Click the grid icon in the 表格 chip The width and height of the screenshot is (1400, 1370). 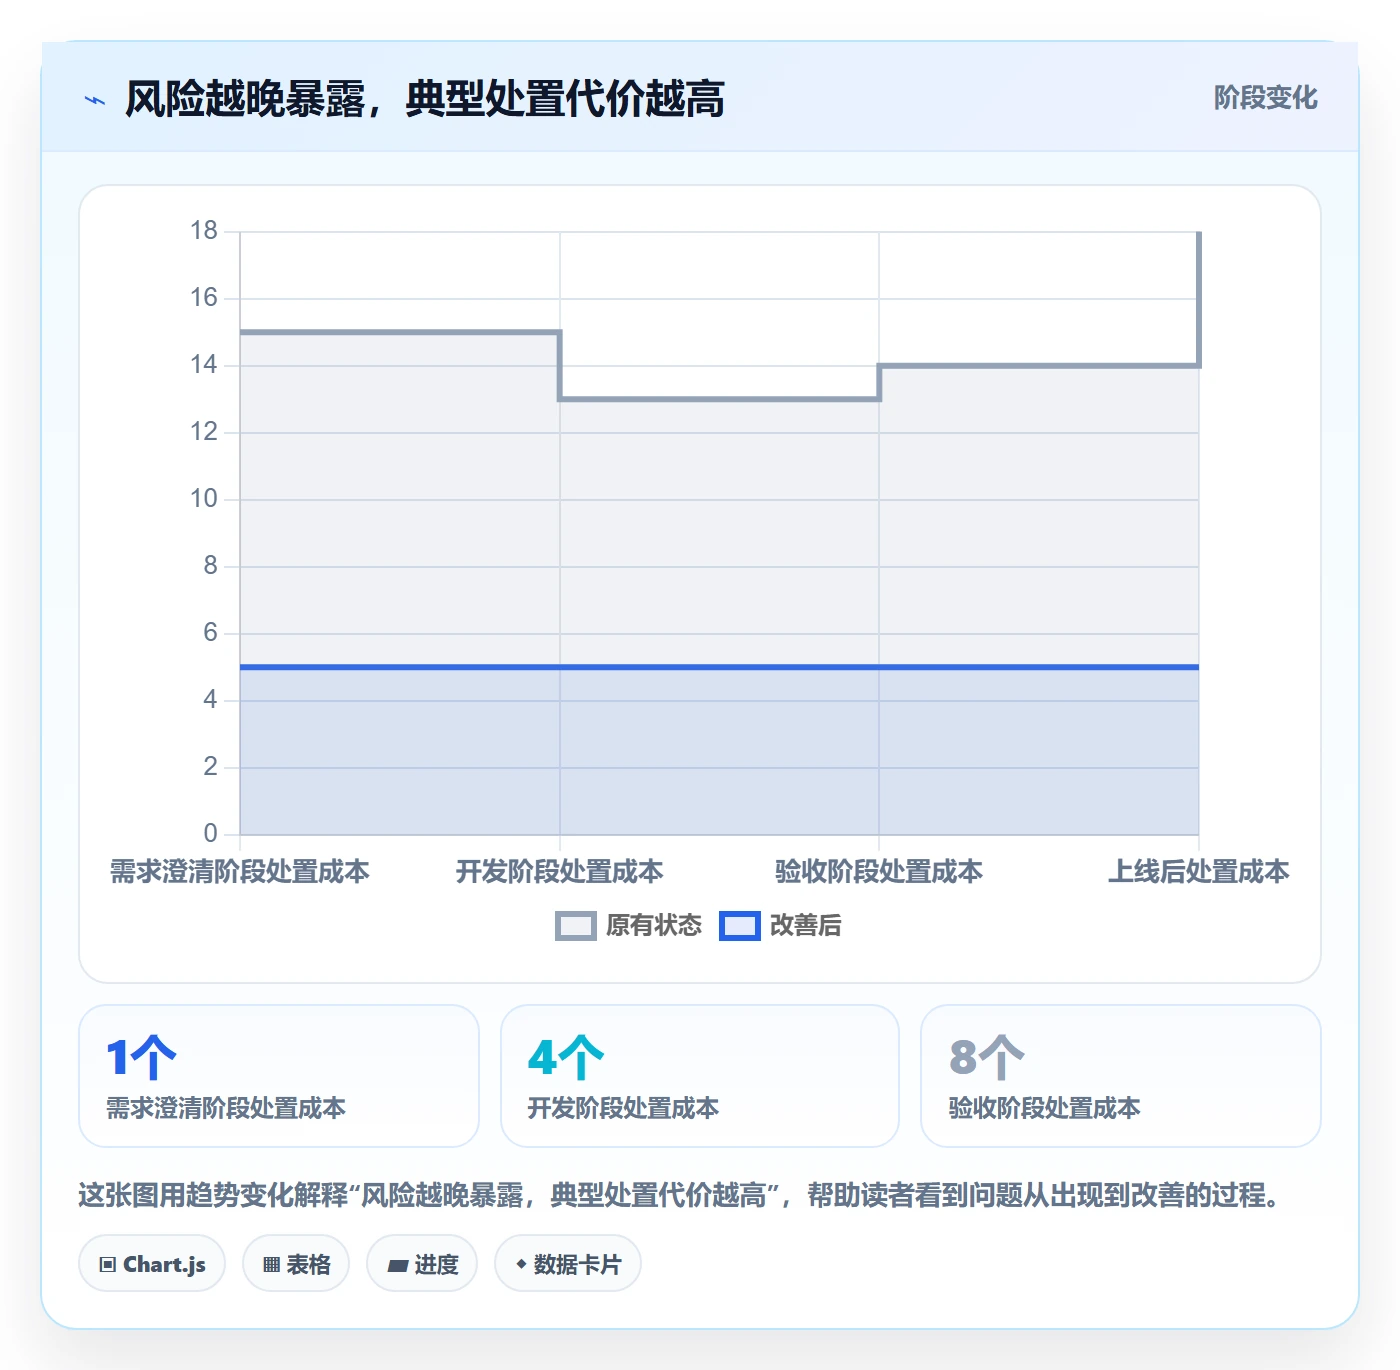tap(271, 1265)
